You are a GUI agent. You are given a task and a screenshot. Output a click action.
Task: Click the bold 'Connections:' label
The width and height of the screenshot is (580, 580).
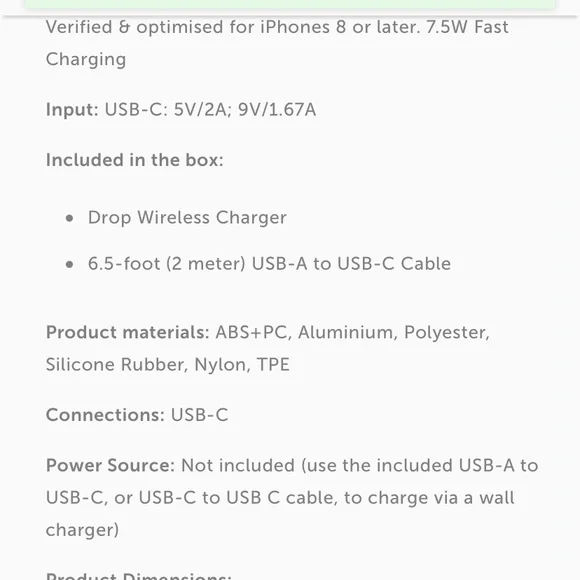coord(105,415)
